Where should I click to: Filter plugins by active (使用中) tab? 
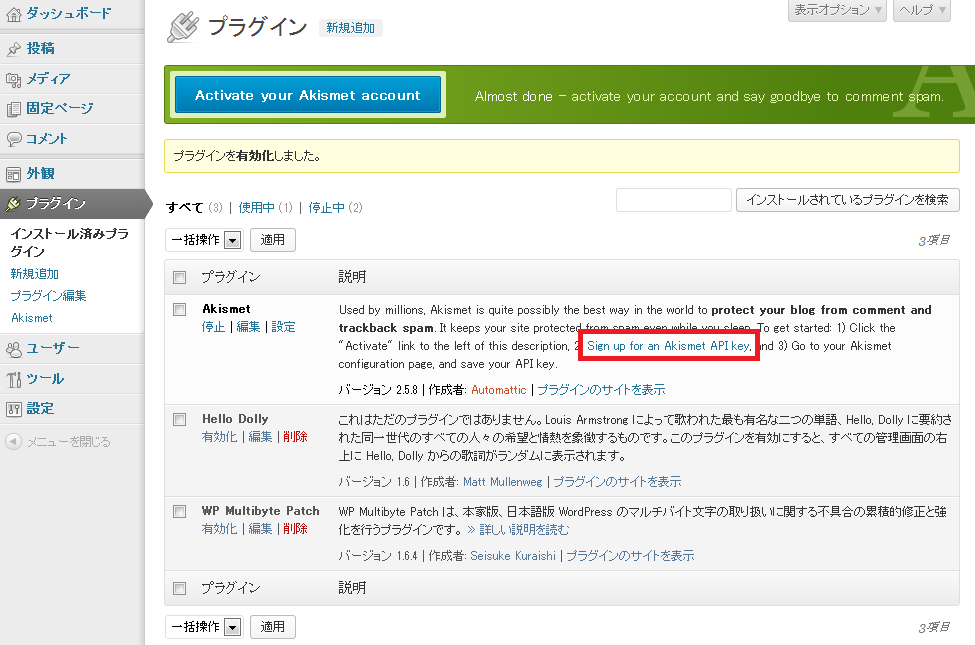(256, 208)
